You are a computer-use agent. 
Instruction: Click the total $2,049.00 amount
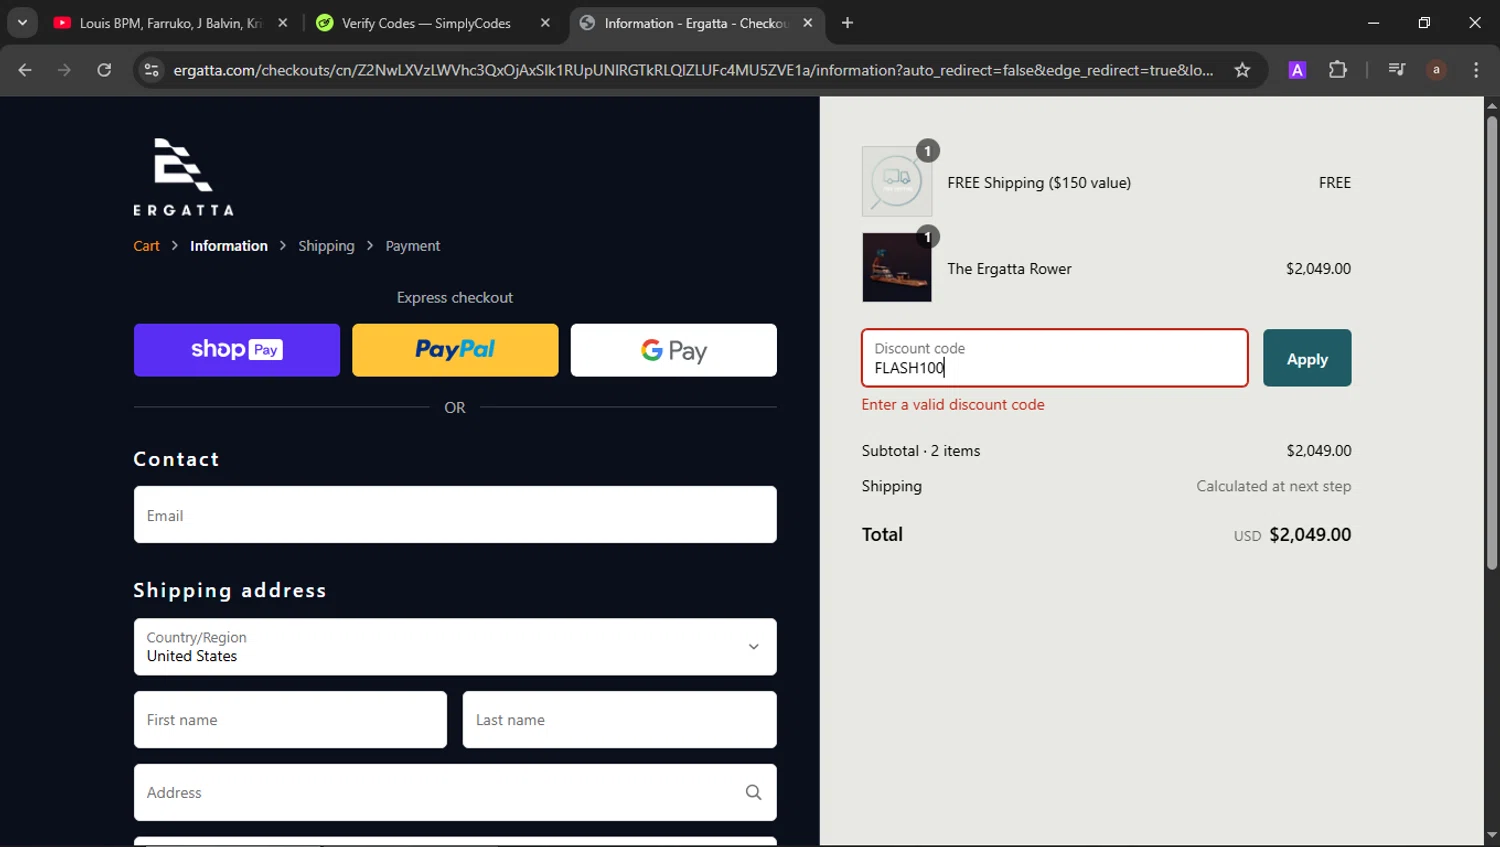coord(1310,535)
